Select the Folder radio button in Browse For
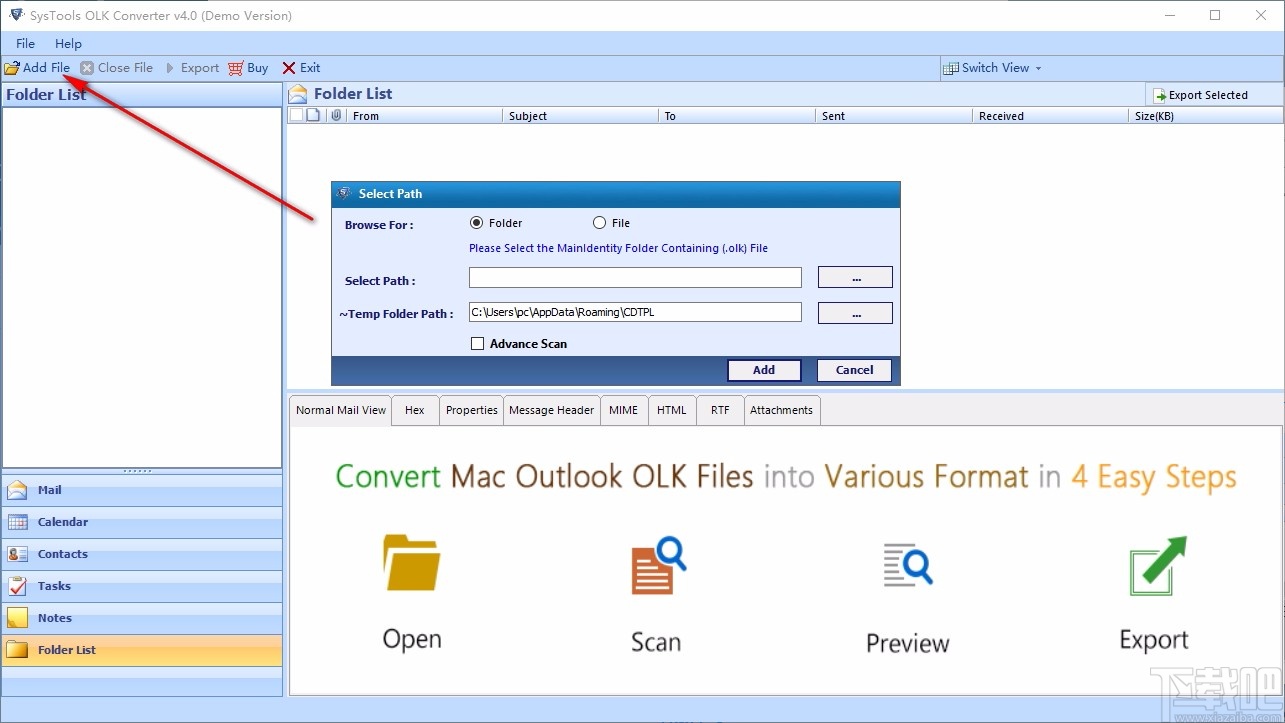This screenshot has width=1285, height=723. click(x=476, y=222)
